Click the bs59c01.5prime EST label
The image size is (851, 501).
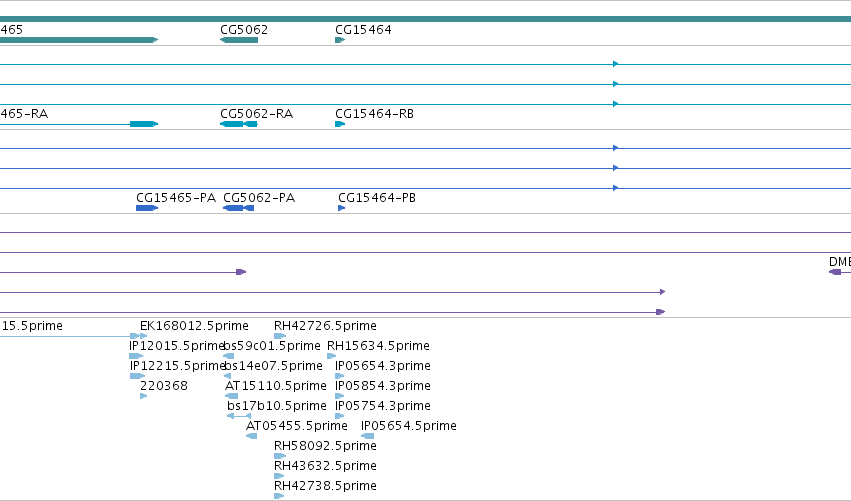272,346
